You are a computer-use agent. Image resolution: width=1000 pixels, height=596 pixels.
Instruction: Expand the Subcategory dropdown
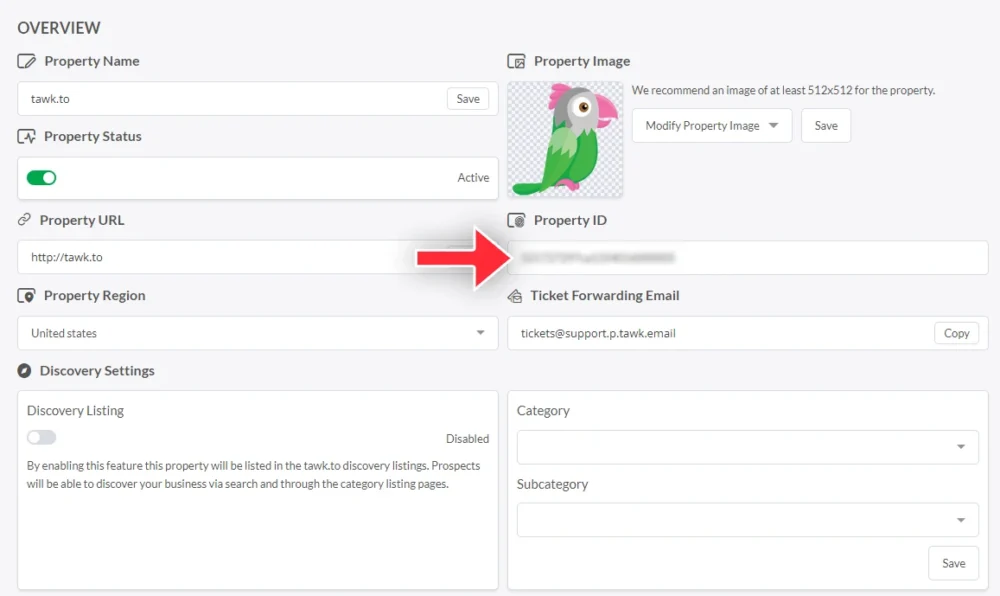pyautogui.click(x=747, y=520)
